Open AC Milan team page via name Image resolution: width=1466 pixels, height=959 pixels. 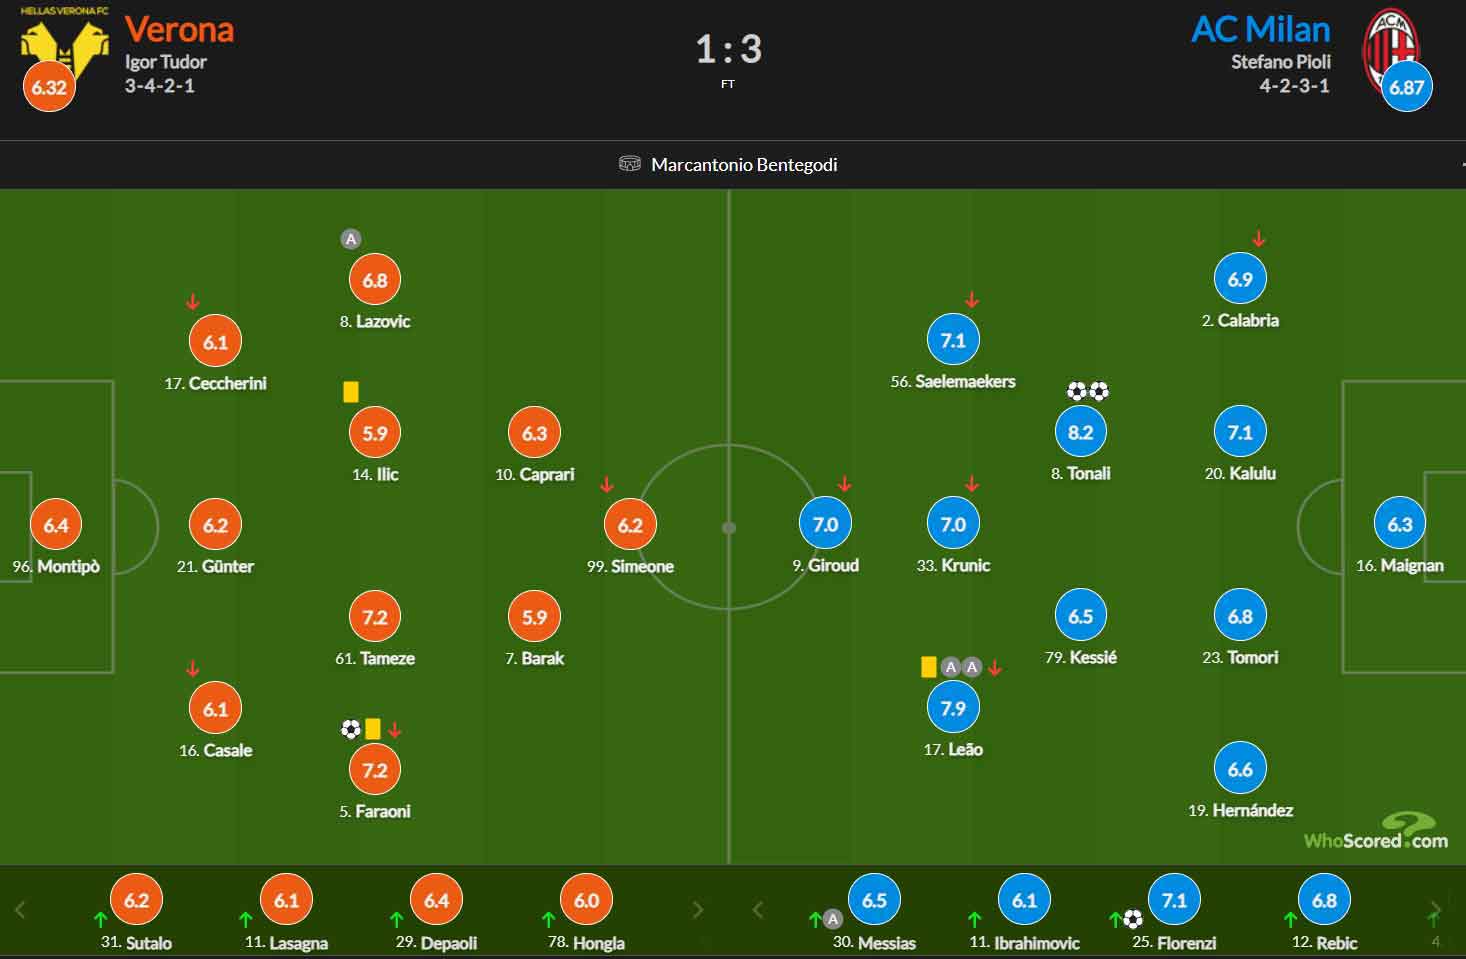[x=1261, y=29]
